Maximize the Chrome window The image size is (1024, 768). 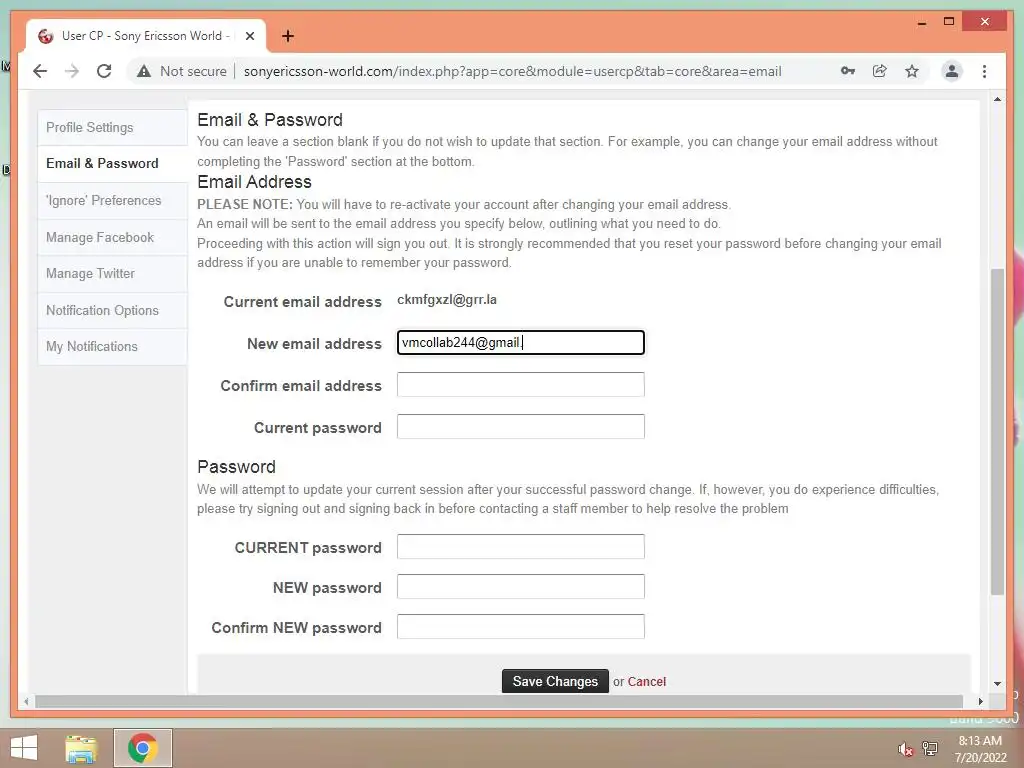(949, 22)
